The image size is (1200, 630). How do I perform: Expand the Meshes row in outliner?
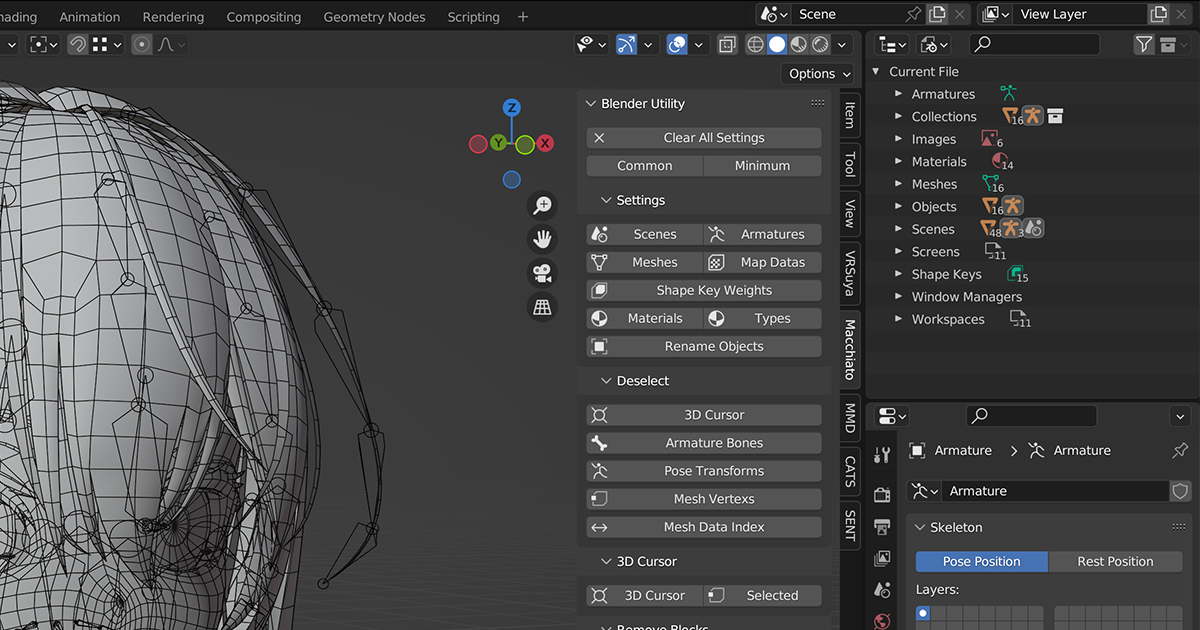[899, 184]
